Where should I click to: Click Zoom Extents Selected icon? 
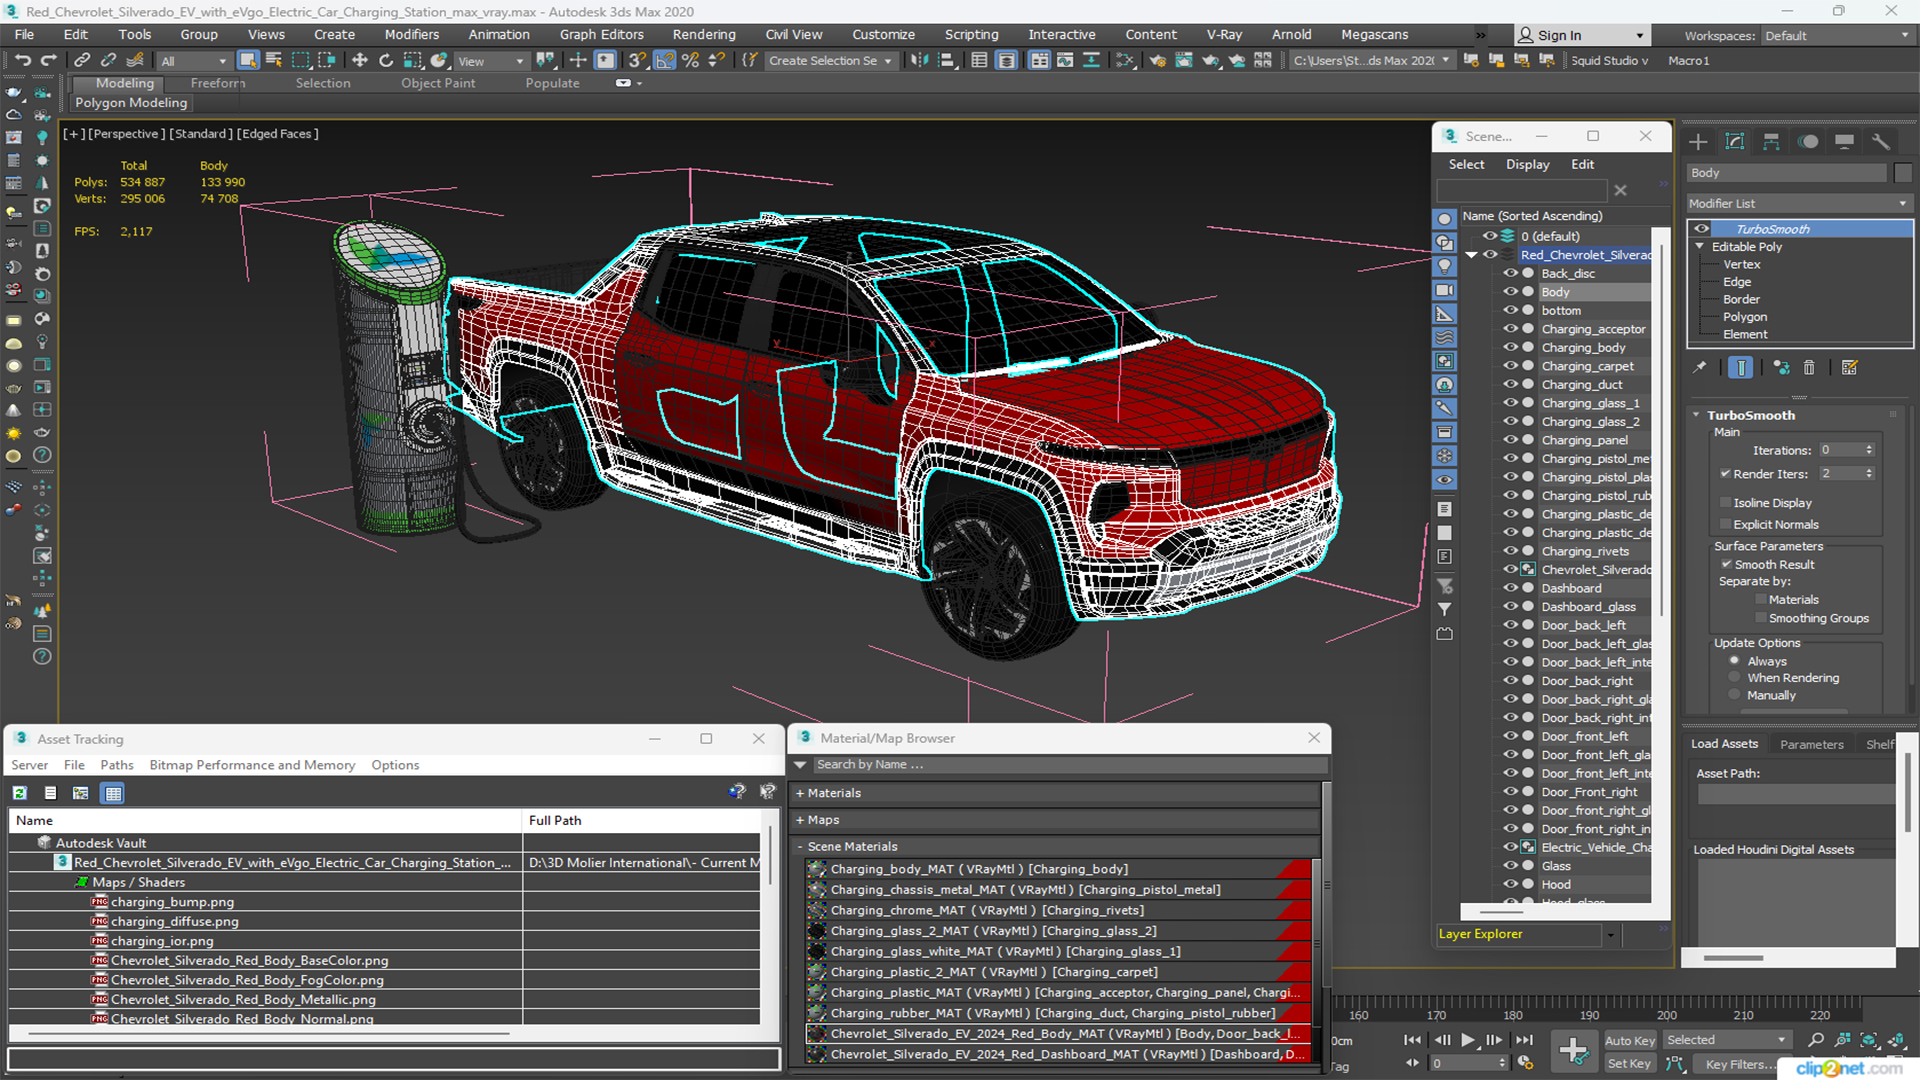(1868, 1040)
